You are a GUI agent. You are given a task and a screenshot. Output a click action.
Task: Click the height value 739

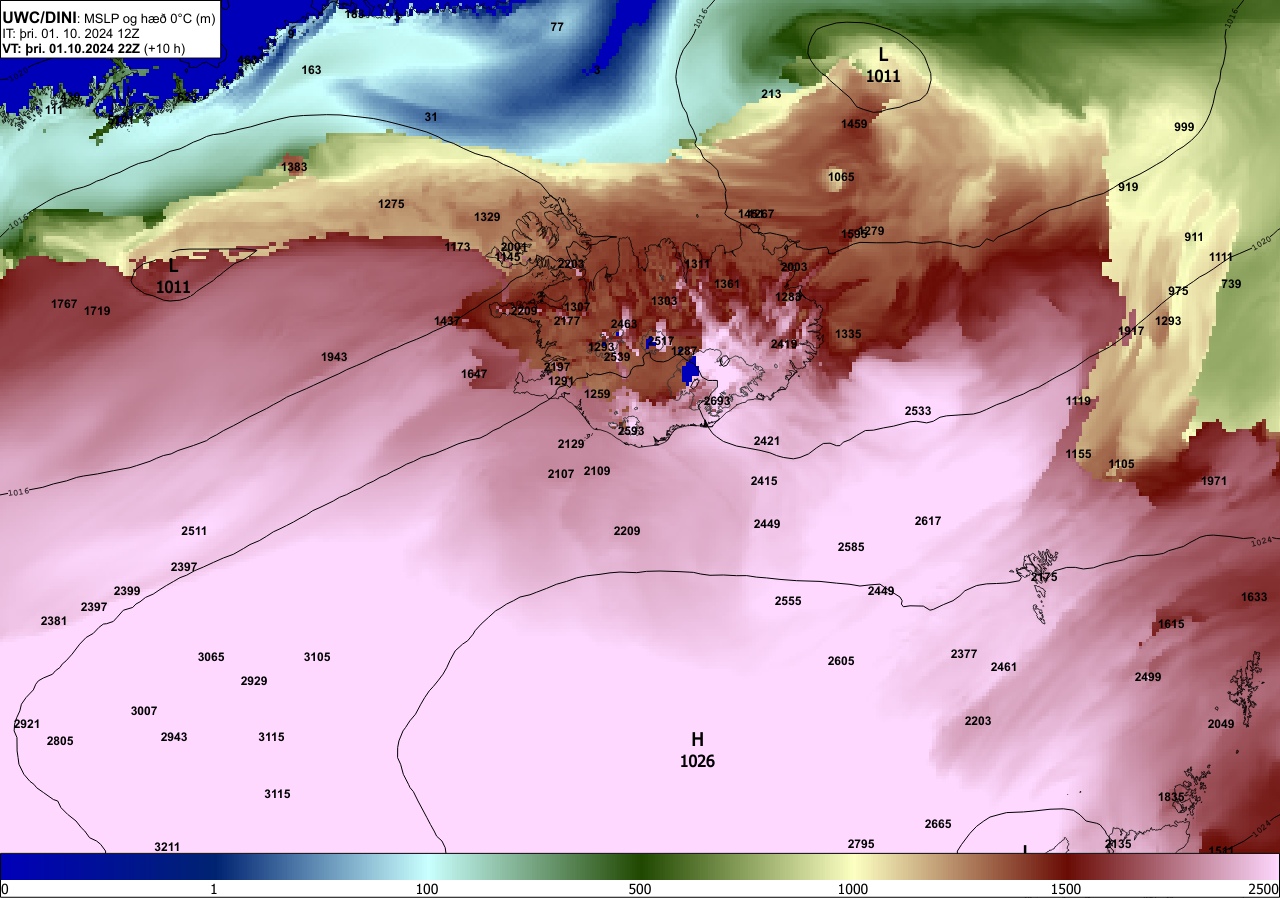tap(1231, 284)
